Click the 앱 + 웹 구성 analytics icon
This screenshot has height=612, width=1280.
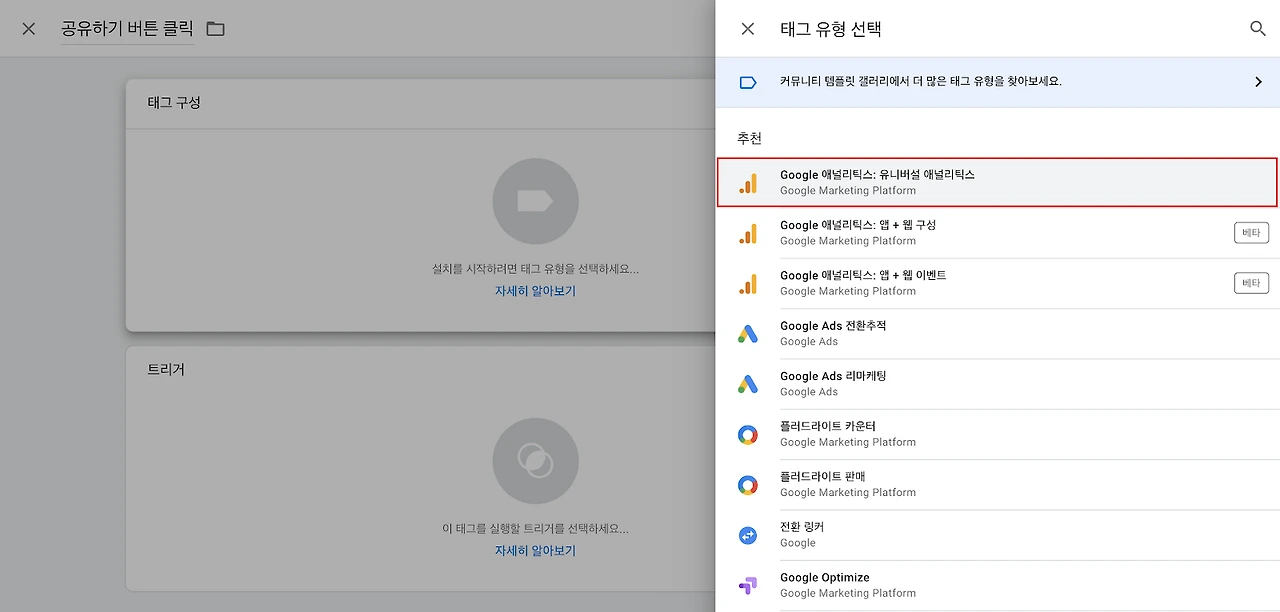tap(748, 233)
